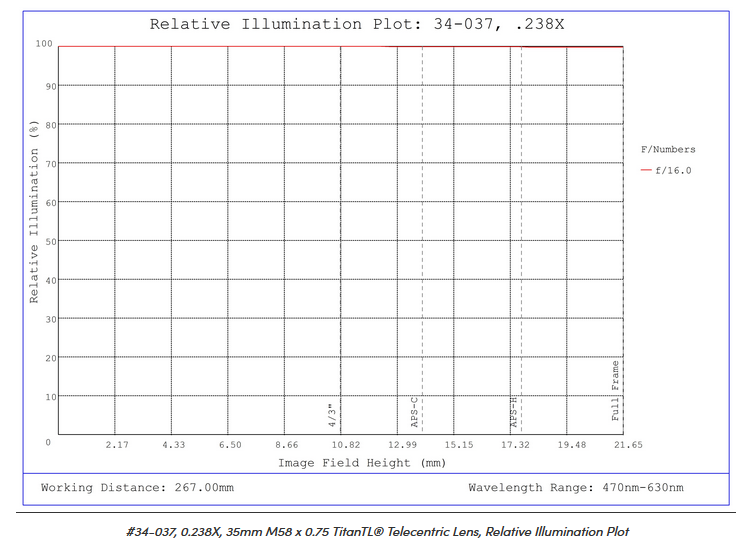Click the y-axis tick value 40

[51, 281]
